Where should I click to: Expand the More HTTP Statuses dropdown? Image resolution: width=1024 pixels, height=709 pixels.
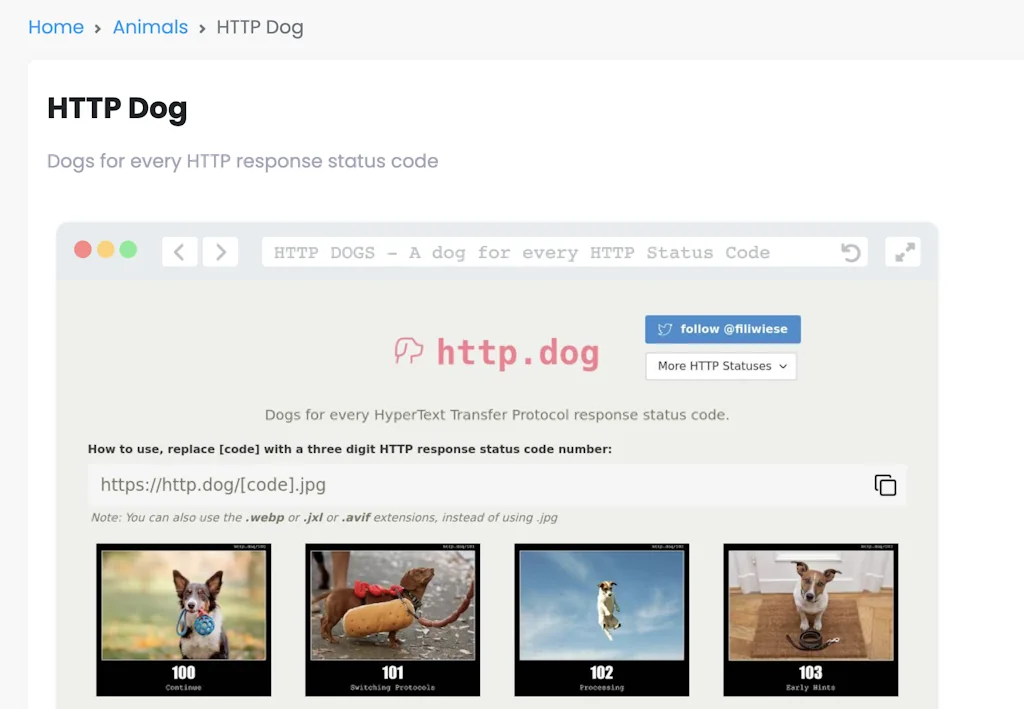[x=720, y=366]
